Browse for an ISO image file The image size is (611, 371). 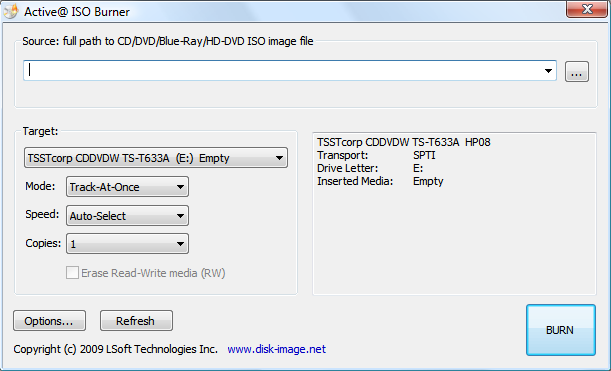(x=577, y=72)
